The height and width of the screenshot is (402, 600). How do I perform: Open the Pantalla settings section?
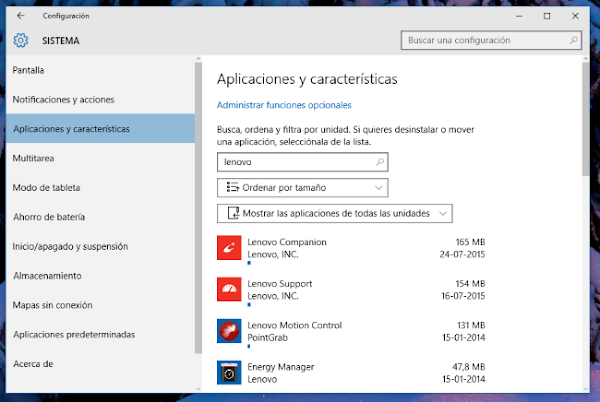coord(100,70)
